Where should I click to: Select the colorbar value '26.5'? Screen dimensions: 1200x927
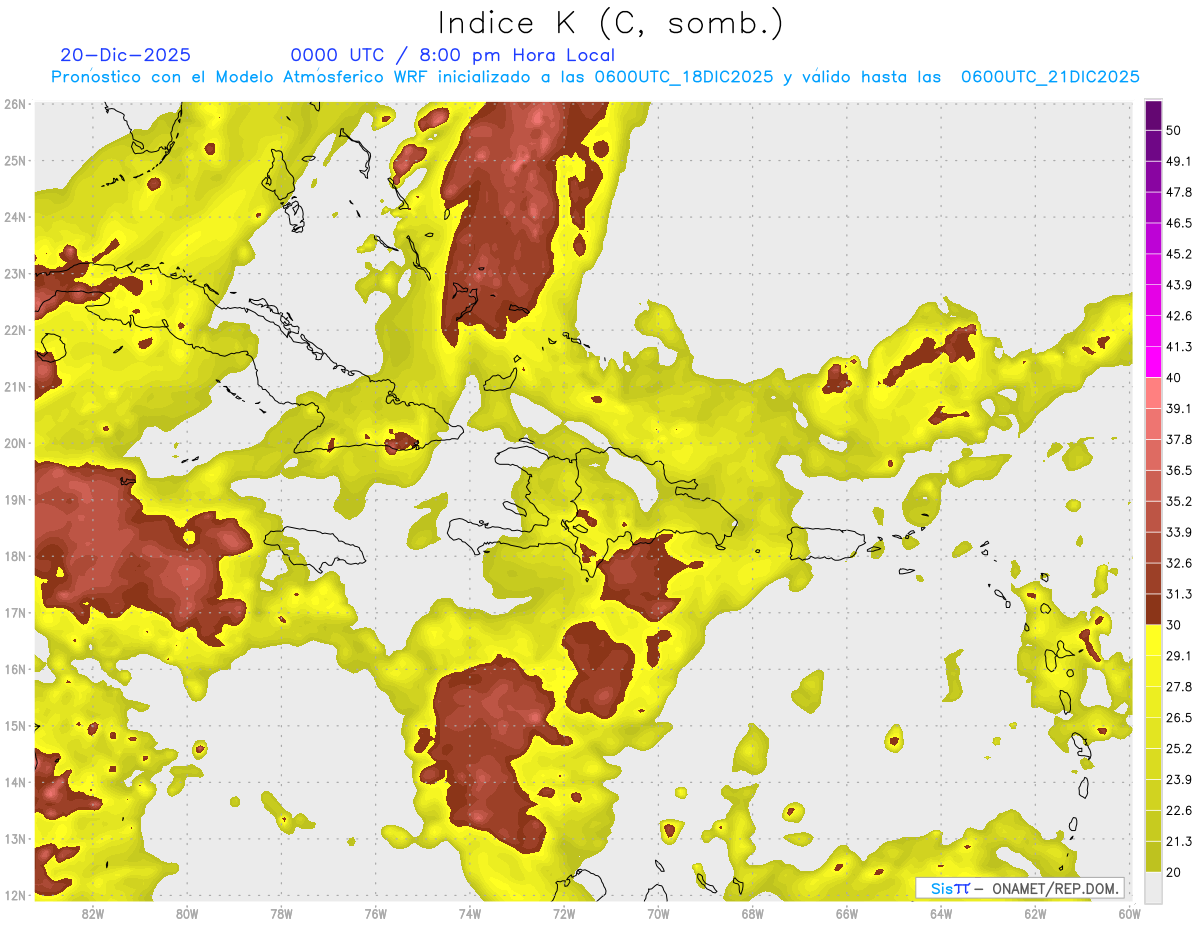1179,718
